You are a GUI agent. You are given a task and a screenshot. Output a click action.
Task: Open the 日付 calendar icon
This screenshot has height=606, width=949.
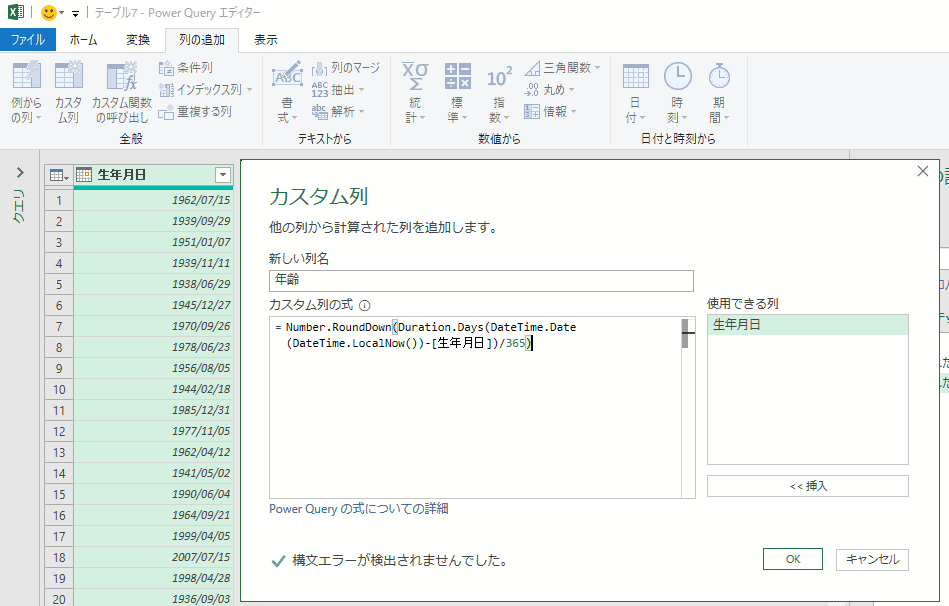636,78
